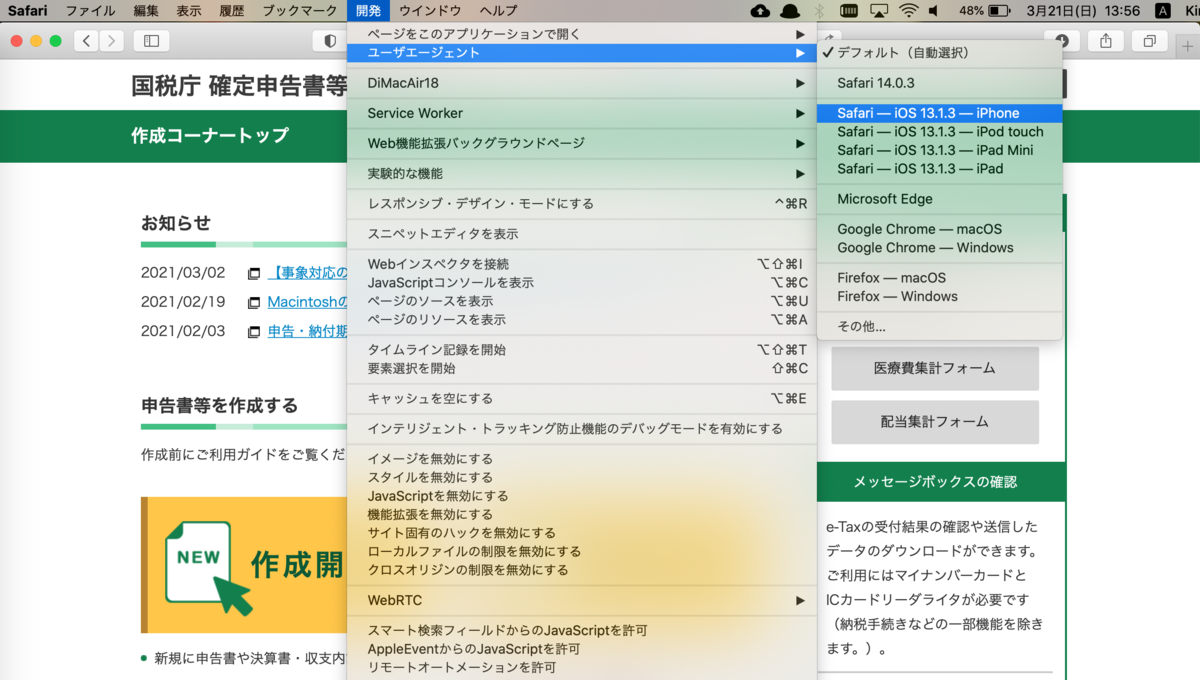This screenshot has width=1200, height=680.
Task: Choose スニペットエディタを表示 menu item
Action: tap(582, 234)
